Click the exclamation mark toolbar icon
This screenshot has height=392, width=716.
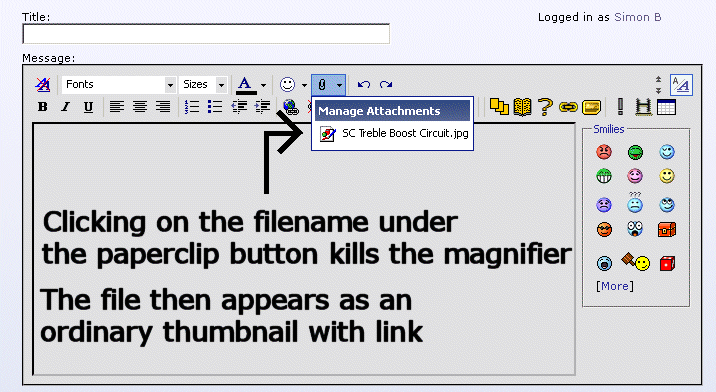coord(620,107)
